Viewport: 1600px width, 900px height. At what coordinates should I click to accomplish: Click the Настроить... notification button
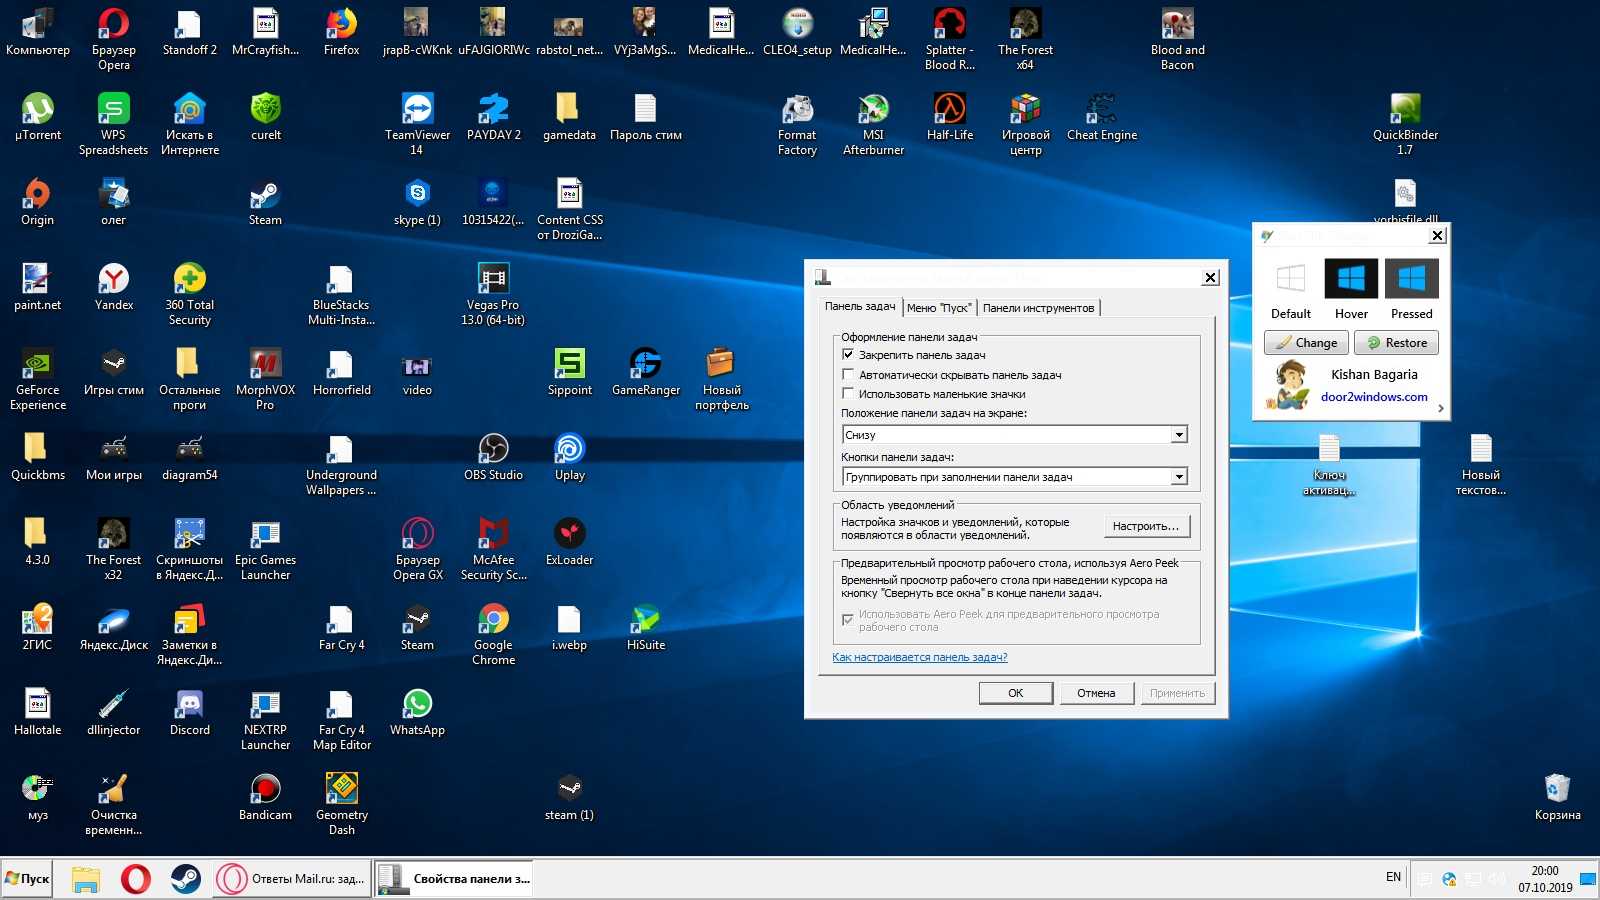point(1146,526)
